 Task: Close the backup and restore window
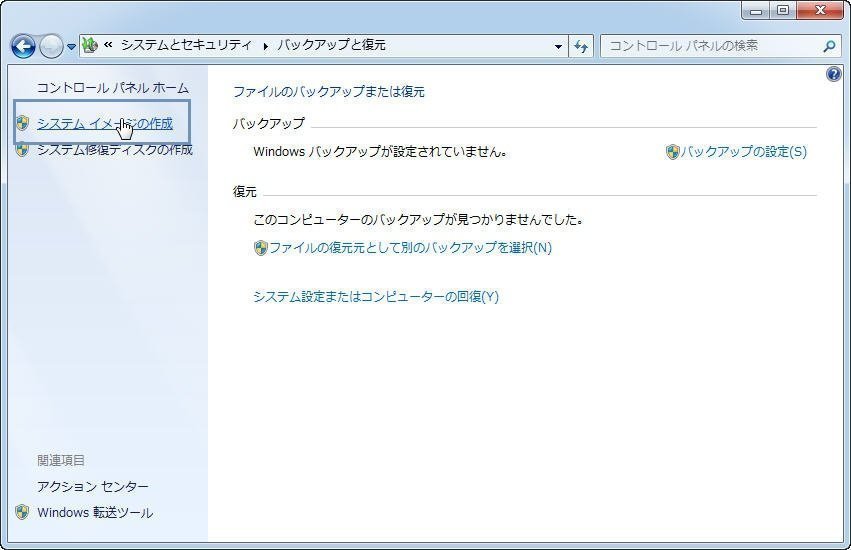820,11
